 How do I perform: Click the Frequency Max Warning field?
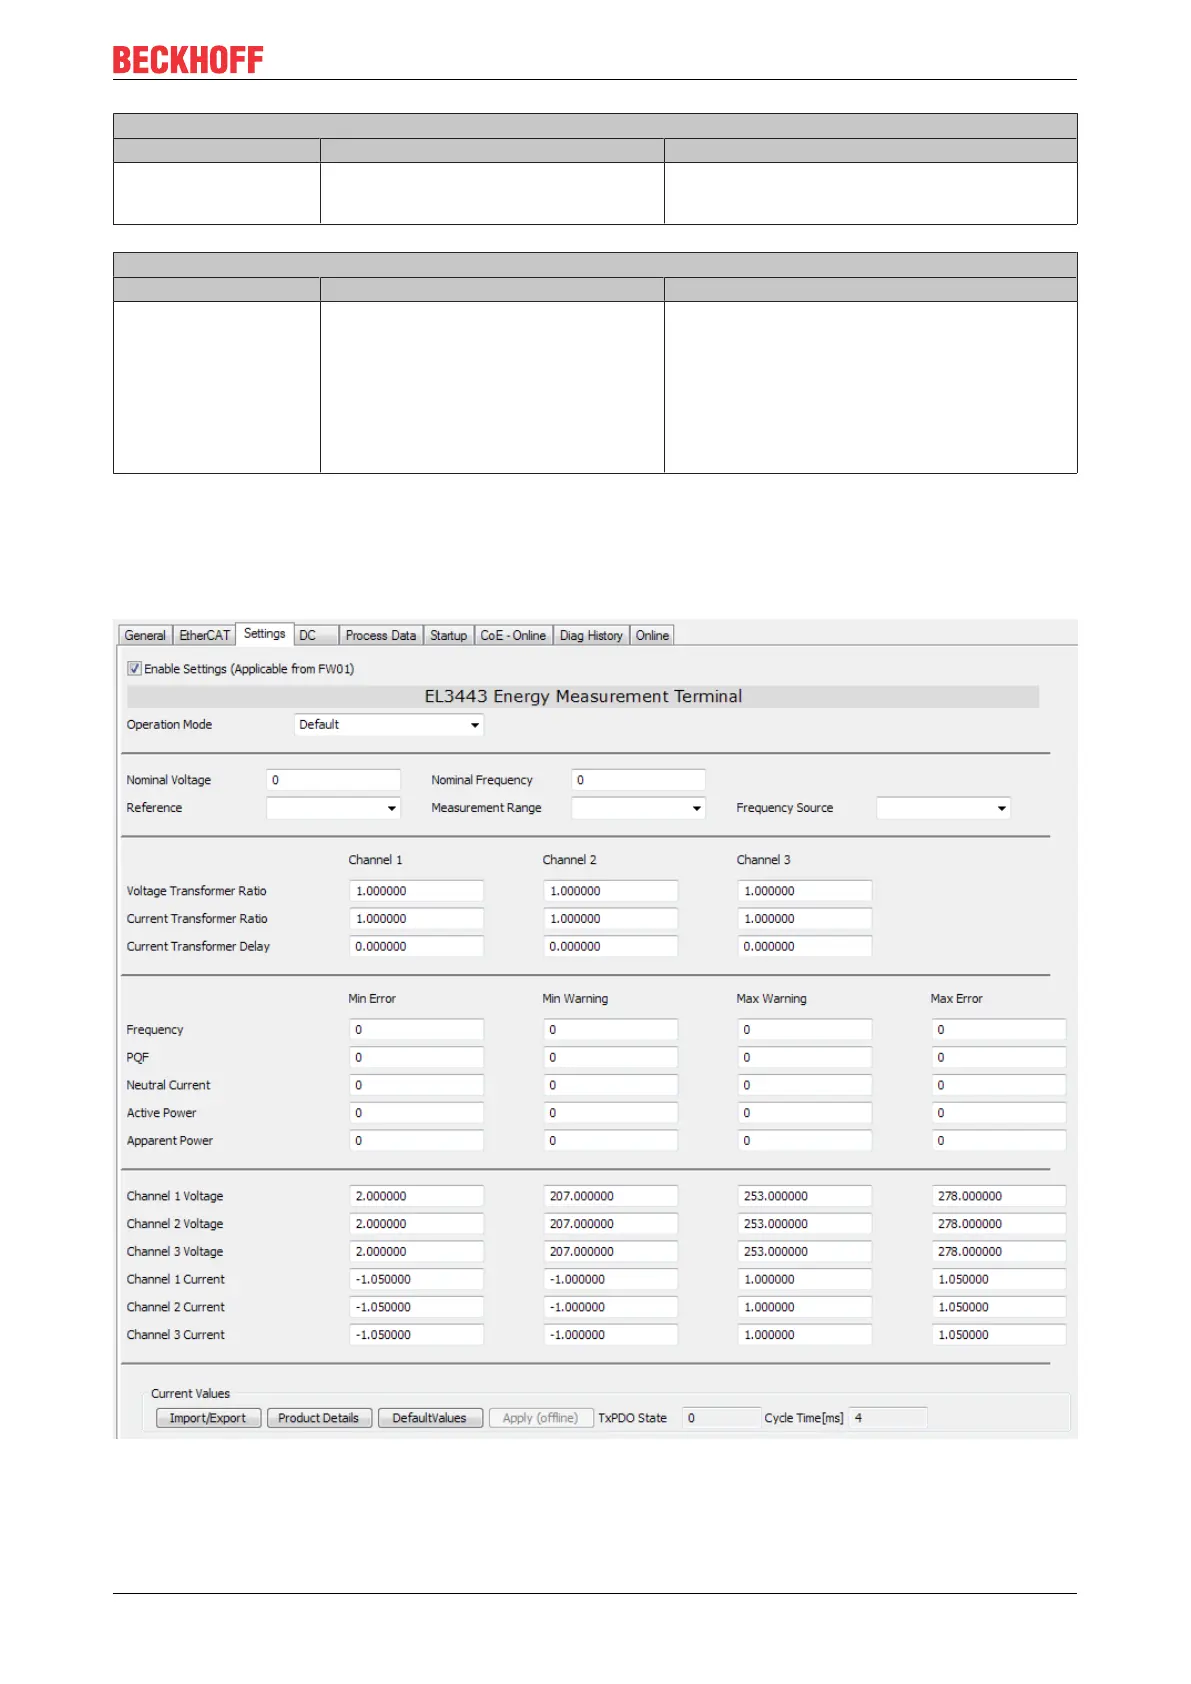click(805, 1030)
